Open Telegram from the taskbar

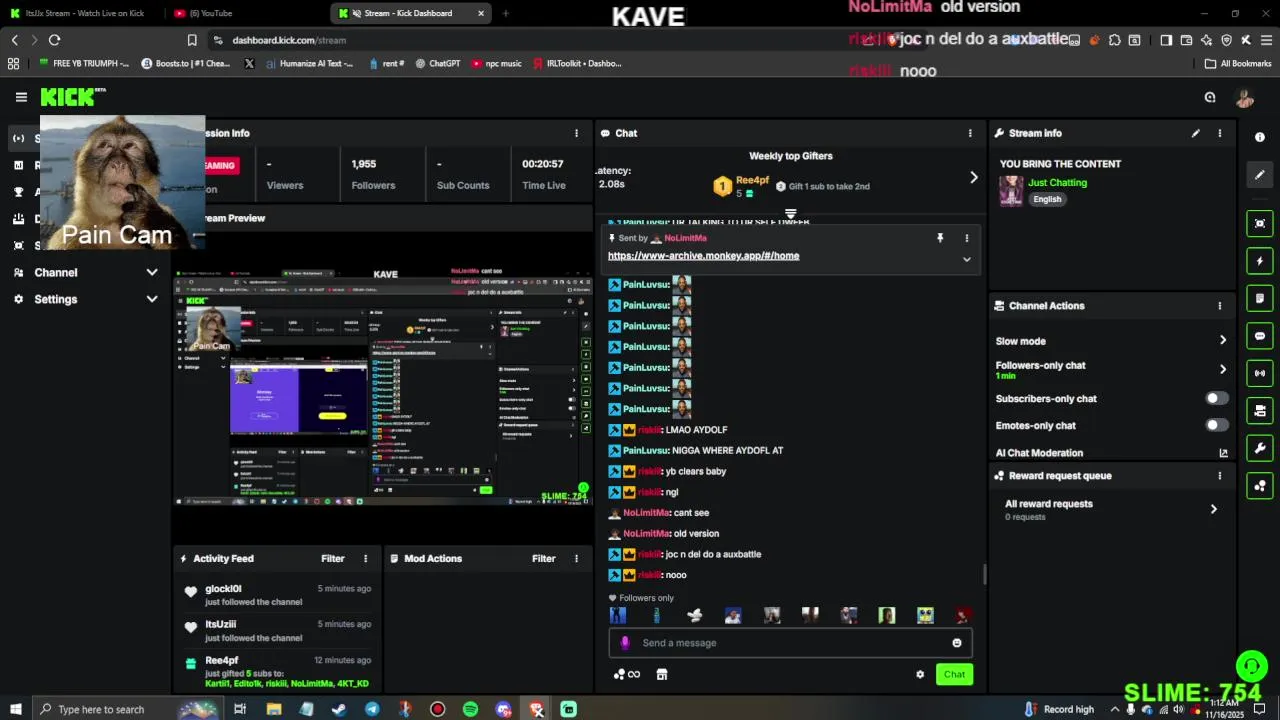coord(372,709)
